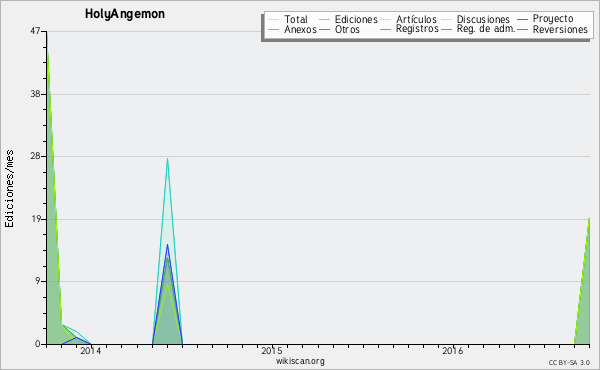Select the Total legend entry

tap(296, 19)
